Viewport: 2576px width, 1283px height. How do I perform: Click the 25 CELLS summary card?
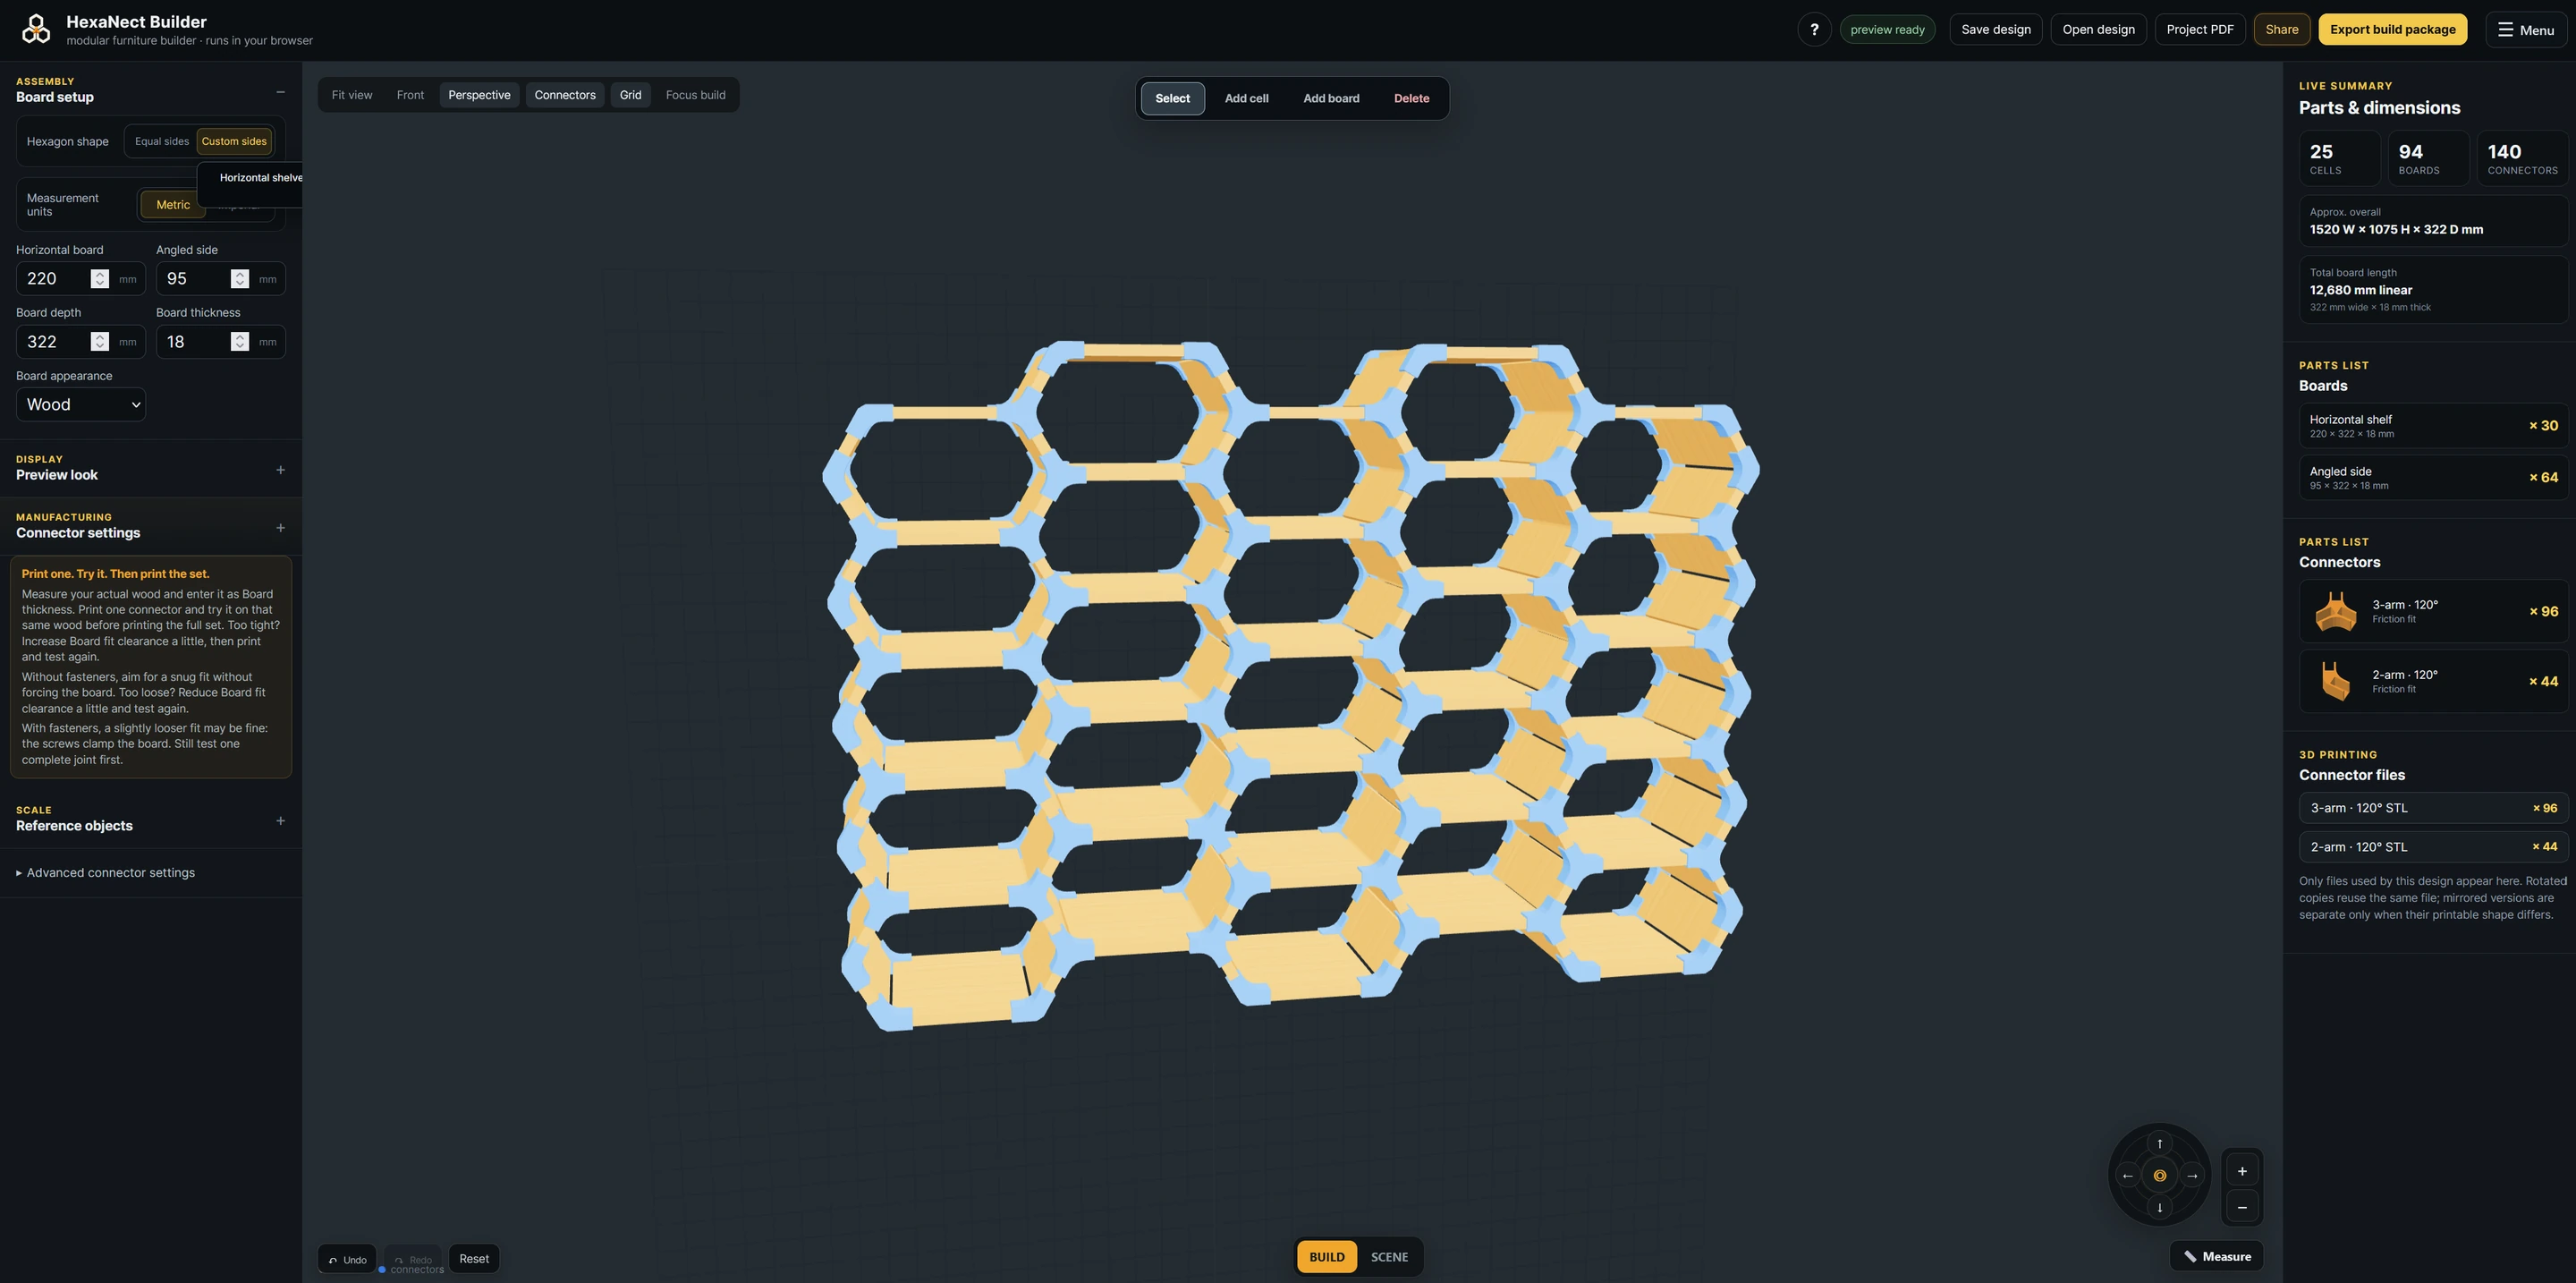[x=2339, y=158]
